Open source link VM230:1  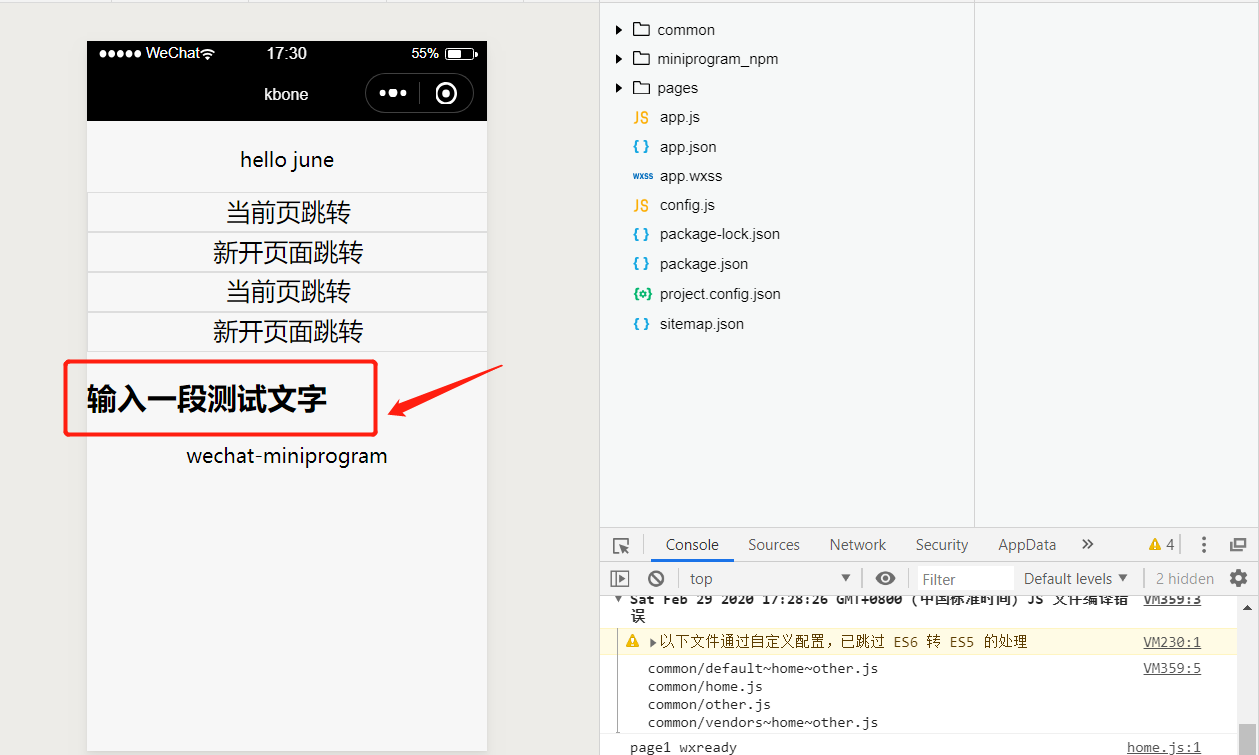pos(1172,642)
